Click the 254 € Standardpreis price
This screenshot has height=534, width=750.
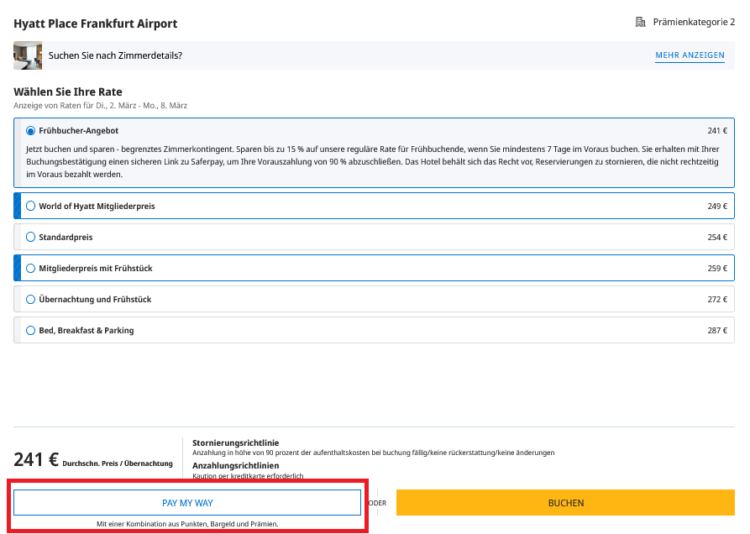pos(717,237)
